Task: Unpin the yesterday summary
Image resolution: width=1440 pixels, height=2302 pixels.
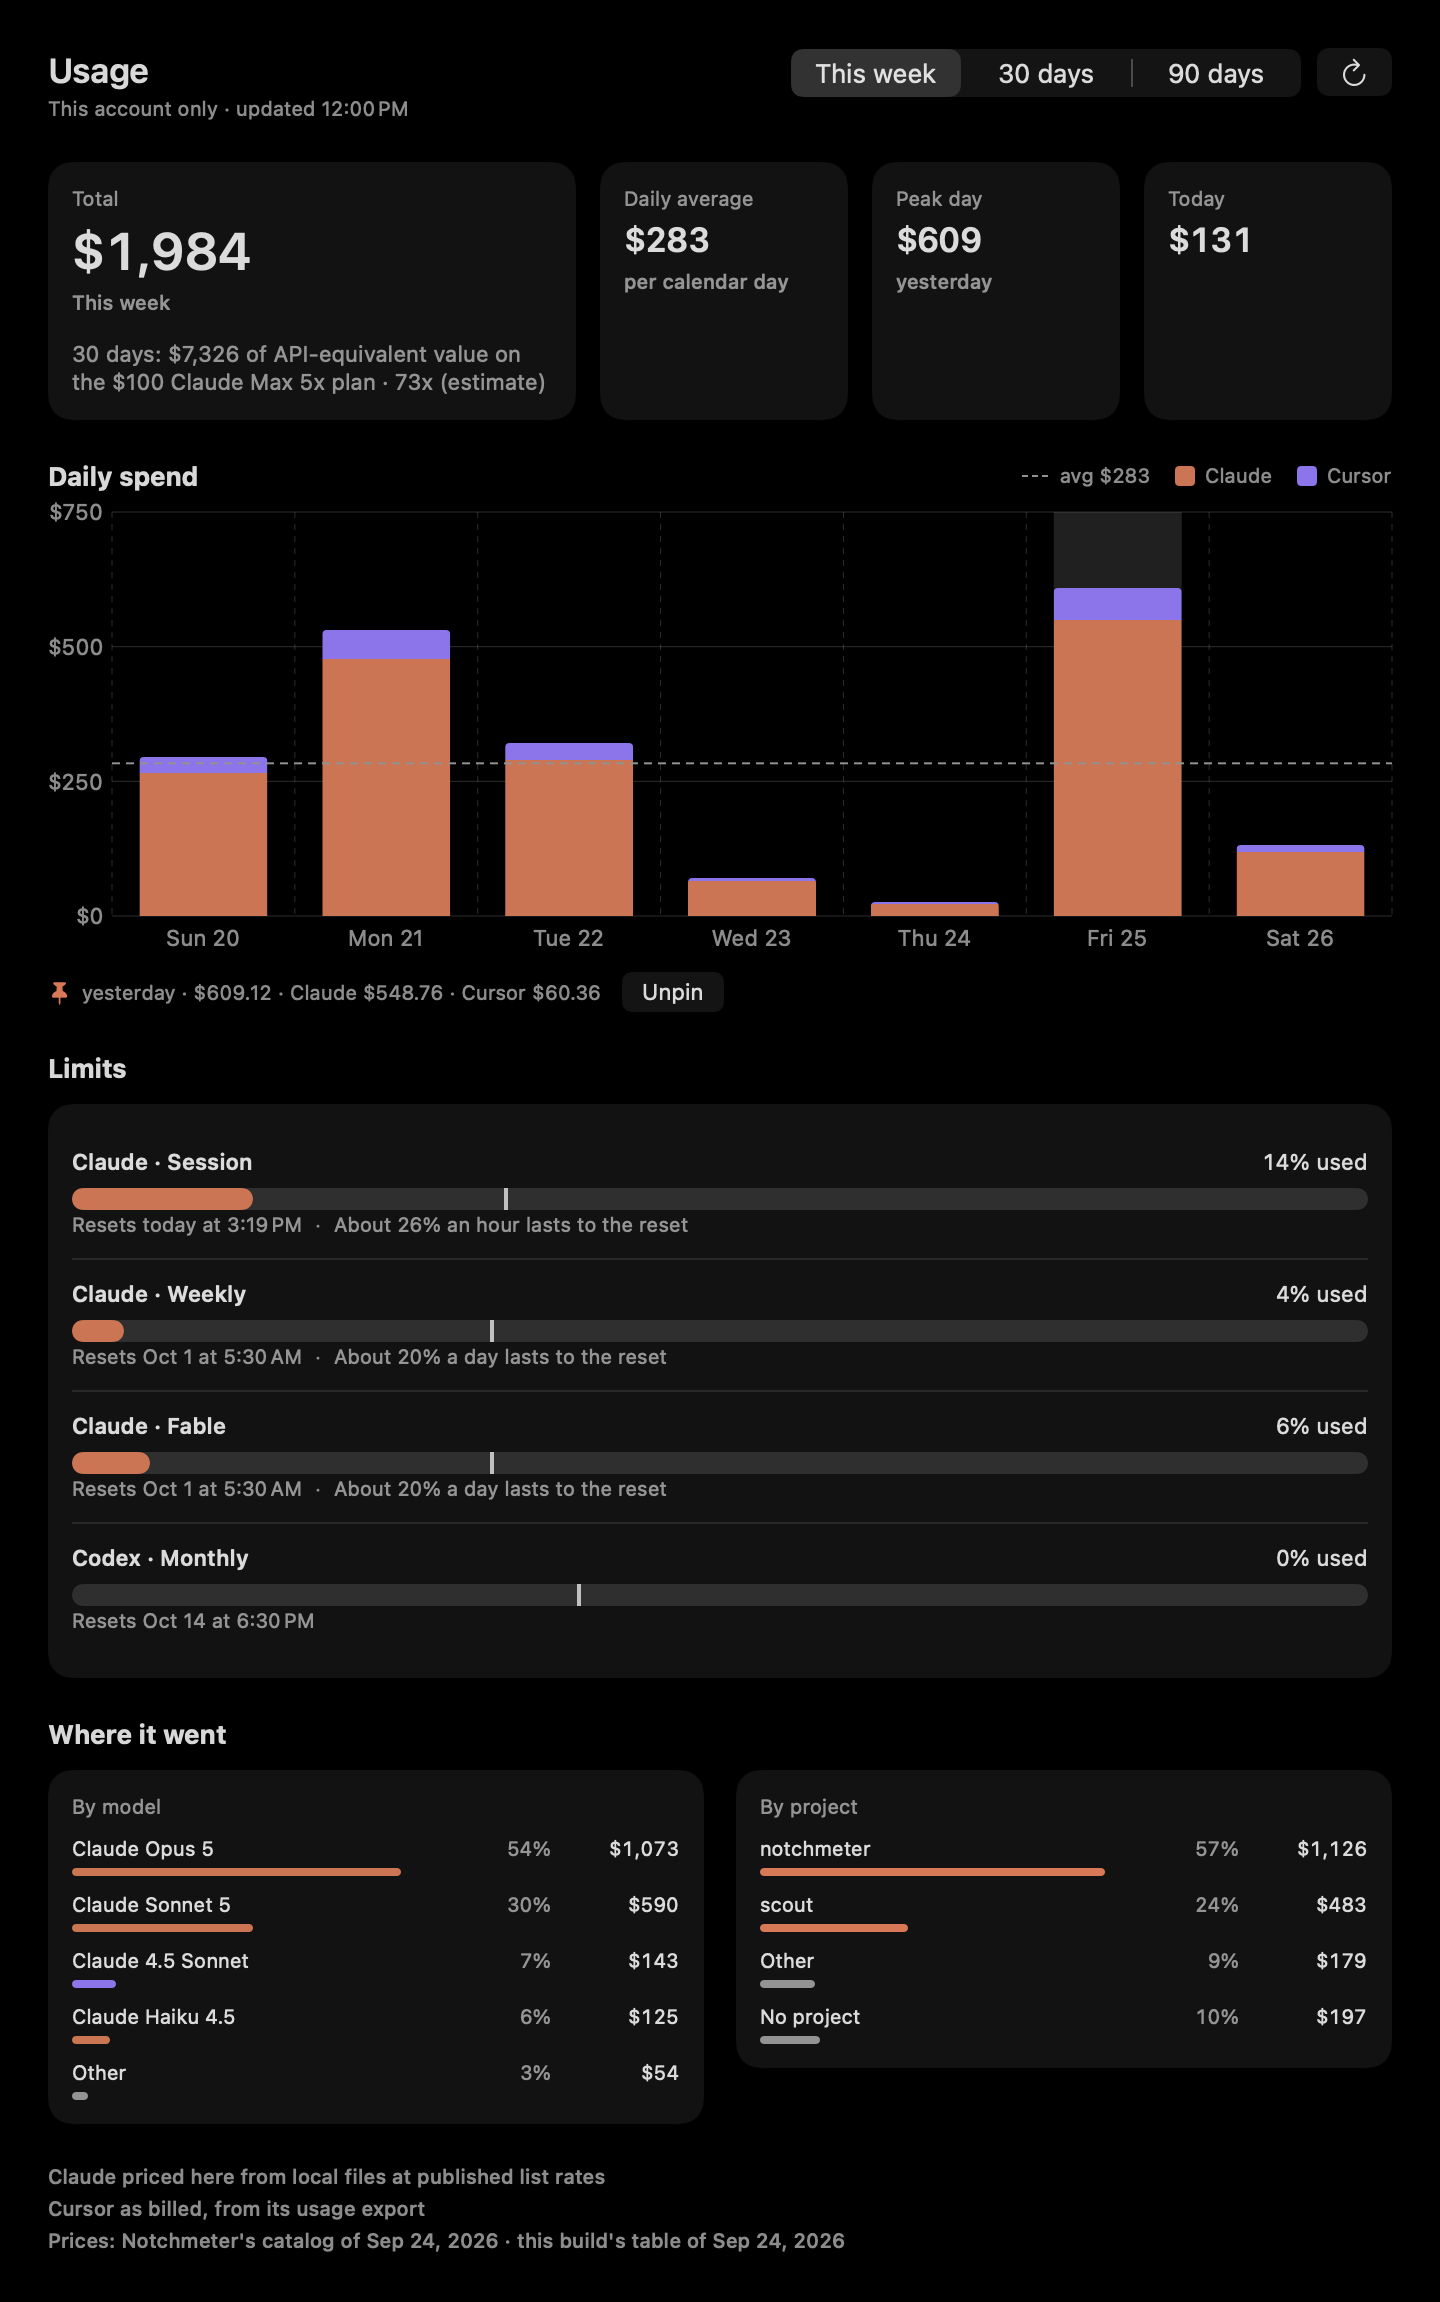Action: 672,992
